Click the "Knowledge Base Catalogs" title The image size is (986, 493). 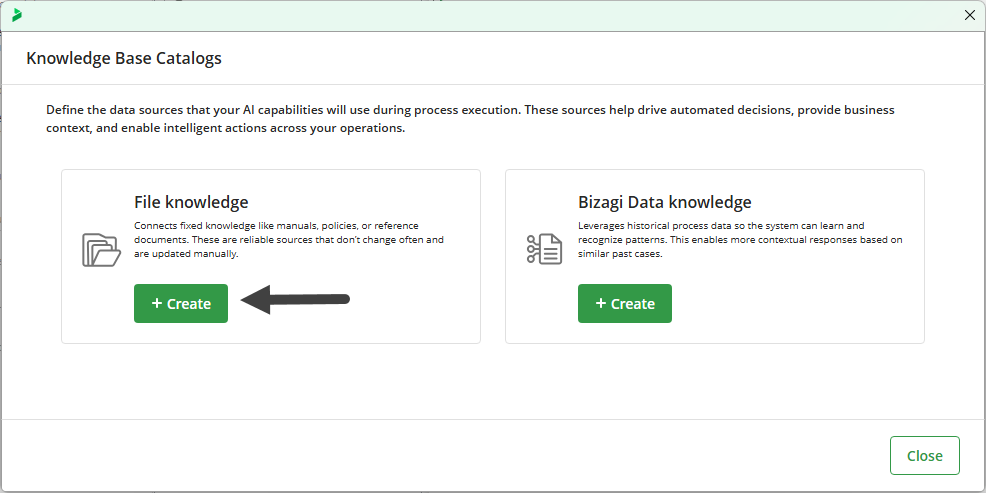click(124, 58)
